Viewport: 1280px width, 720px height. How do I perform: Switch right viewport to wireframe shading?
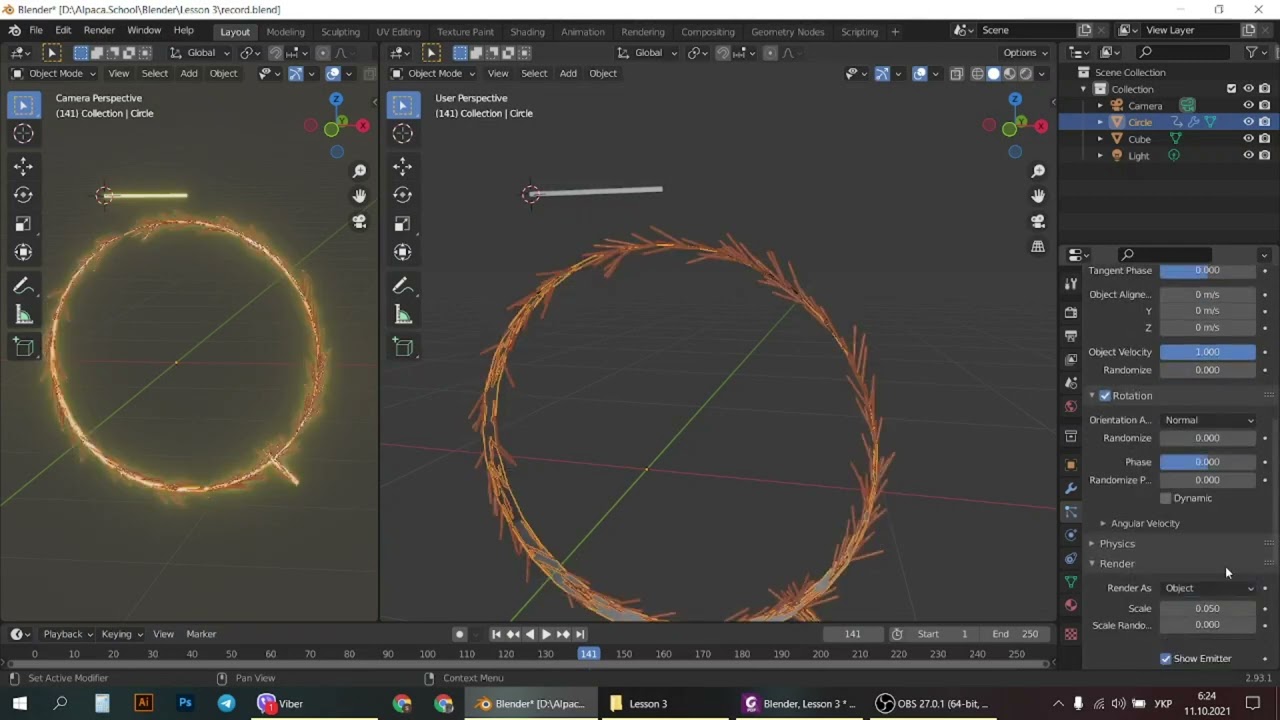tap(977, 73)
